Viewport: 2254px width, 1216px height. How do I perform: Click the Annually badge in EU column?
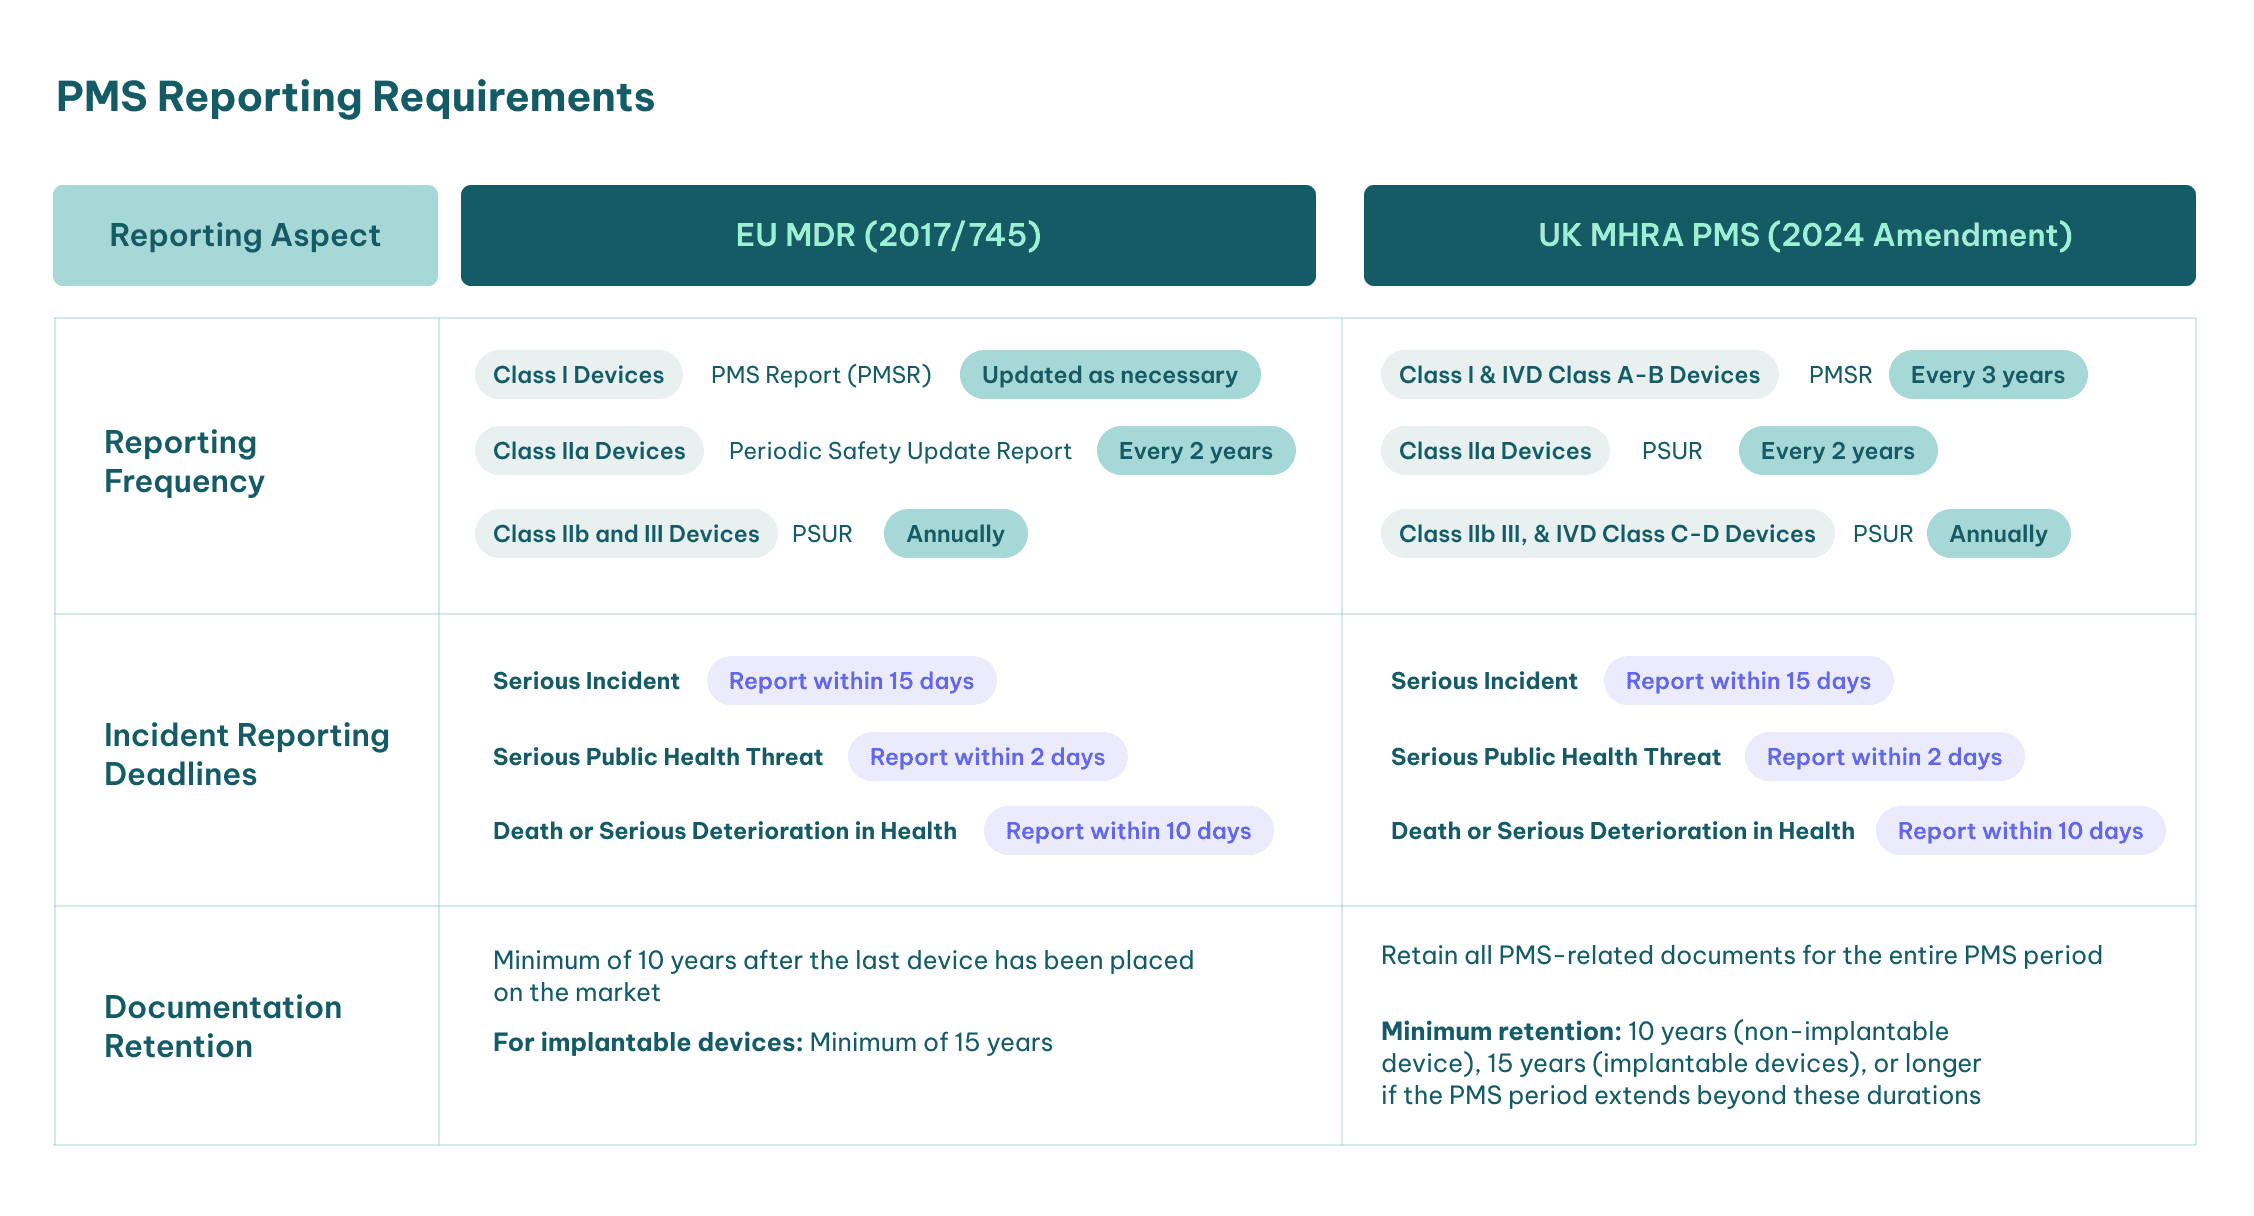956,534
